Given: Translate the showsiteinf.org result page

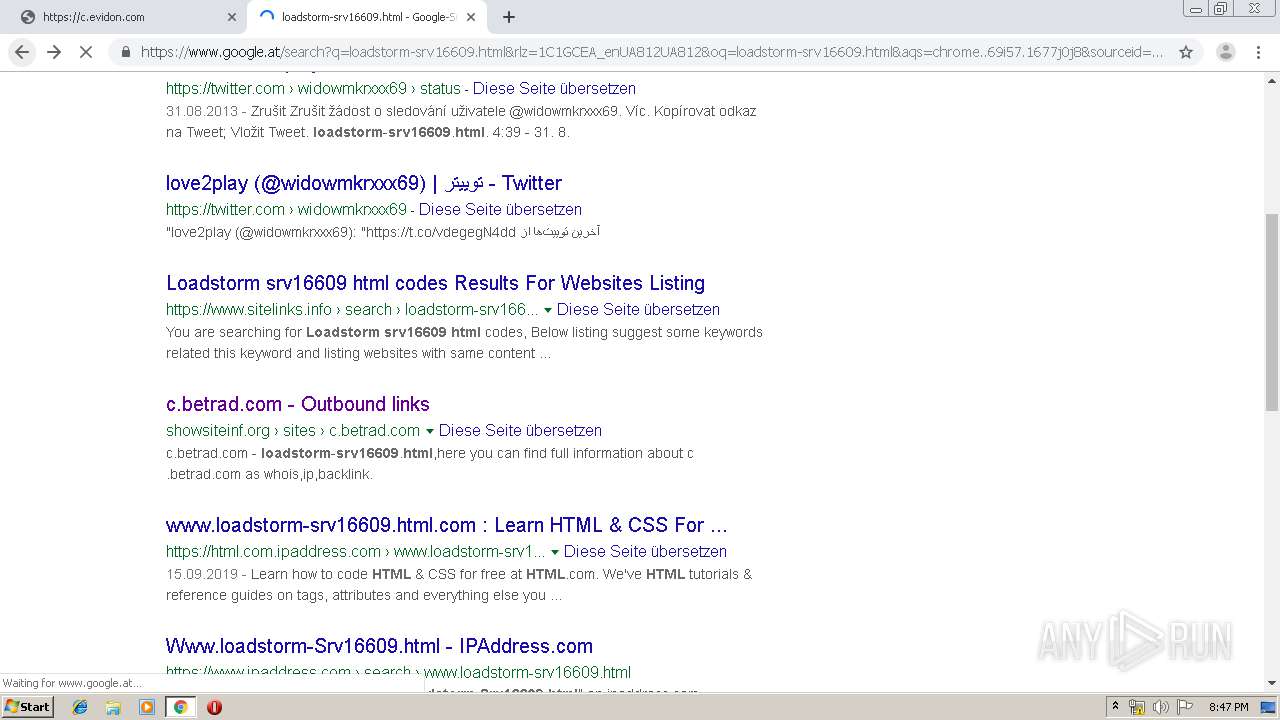Looking at the screenshot, I should pyautogui.click(x=520, y=430).
